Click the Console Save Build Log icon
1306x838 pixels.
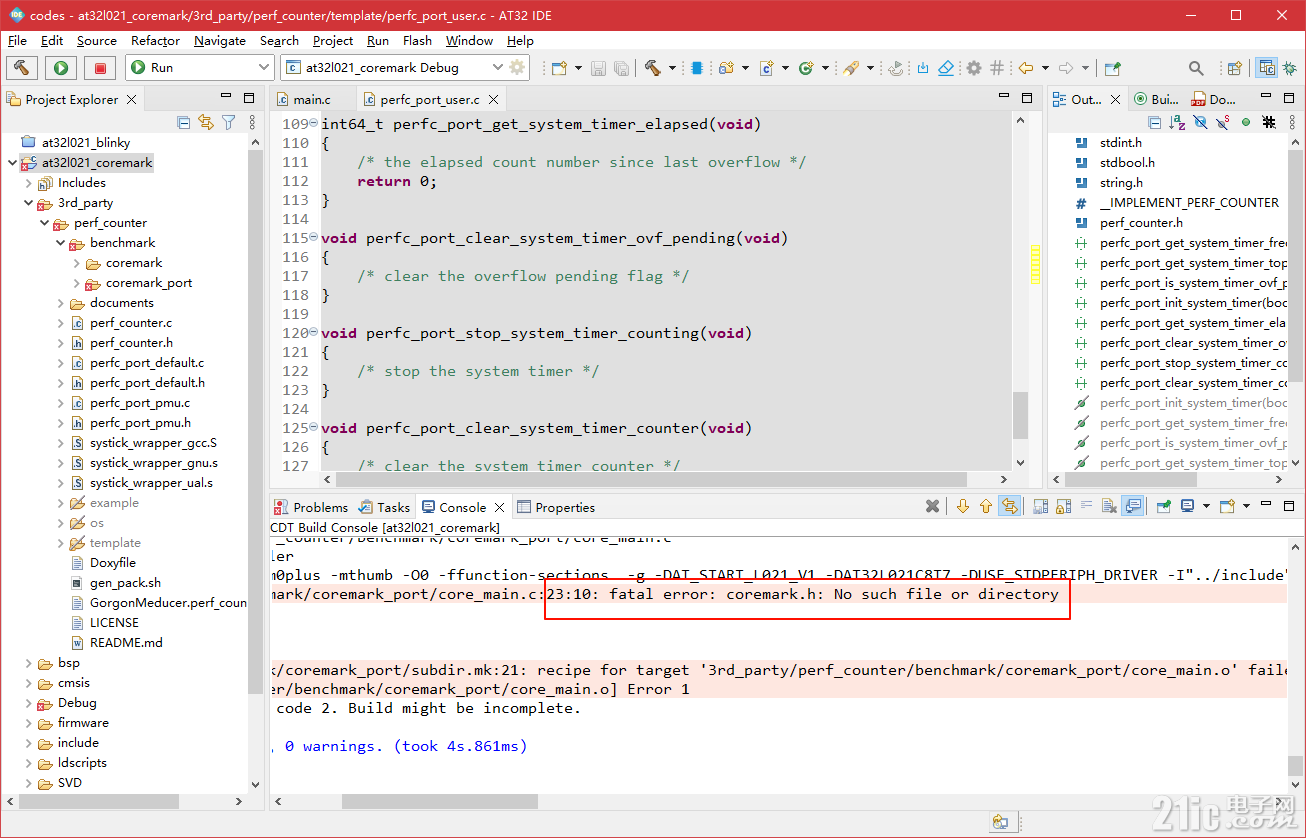point(1040,506)
